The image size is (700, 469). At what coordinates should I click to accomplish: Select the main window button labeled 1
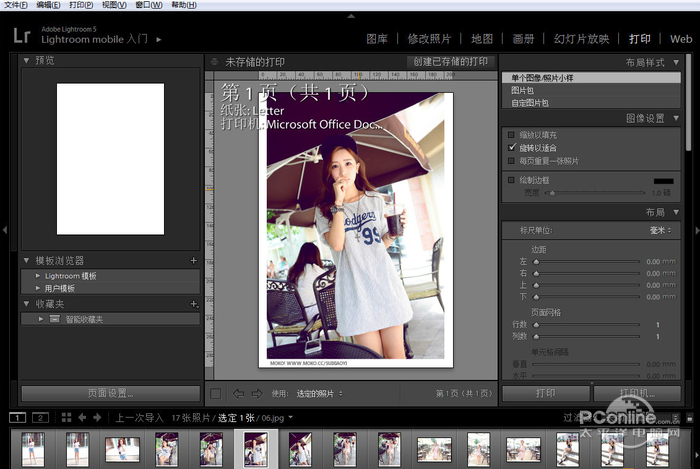[x=18, y=417]
